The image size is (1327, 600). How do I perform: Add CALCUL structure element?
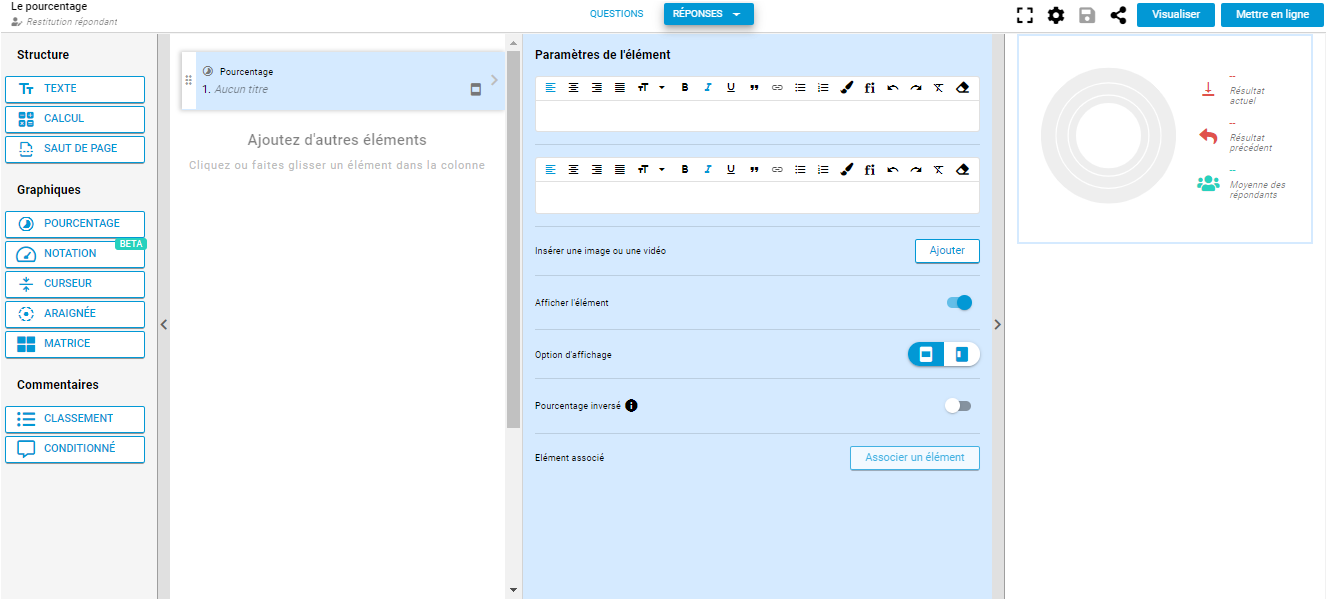tap(75, 119)
